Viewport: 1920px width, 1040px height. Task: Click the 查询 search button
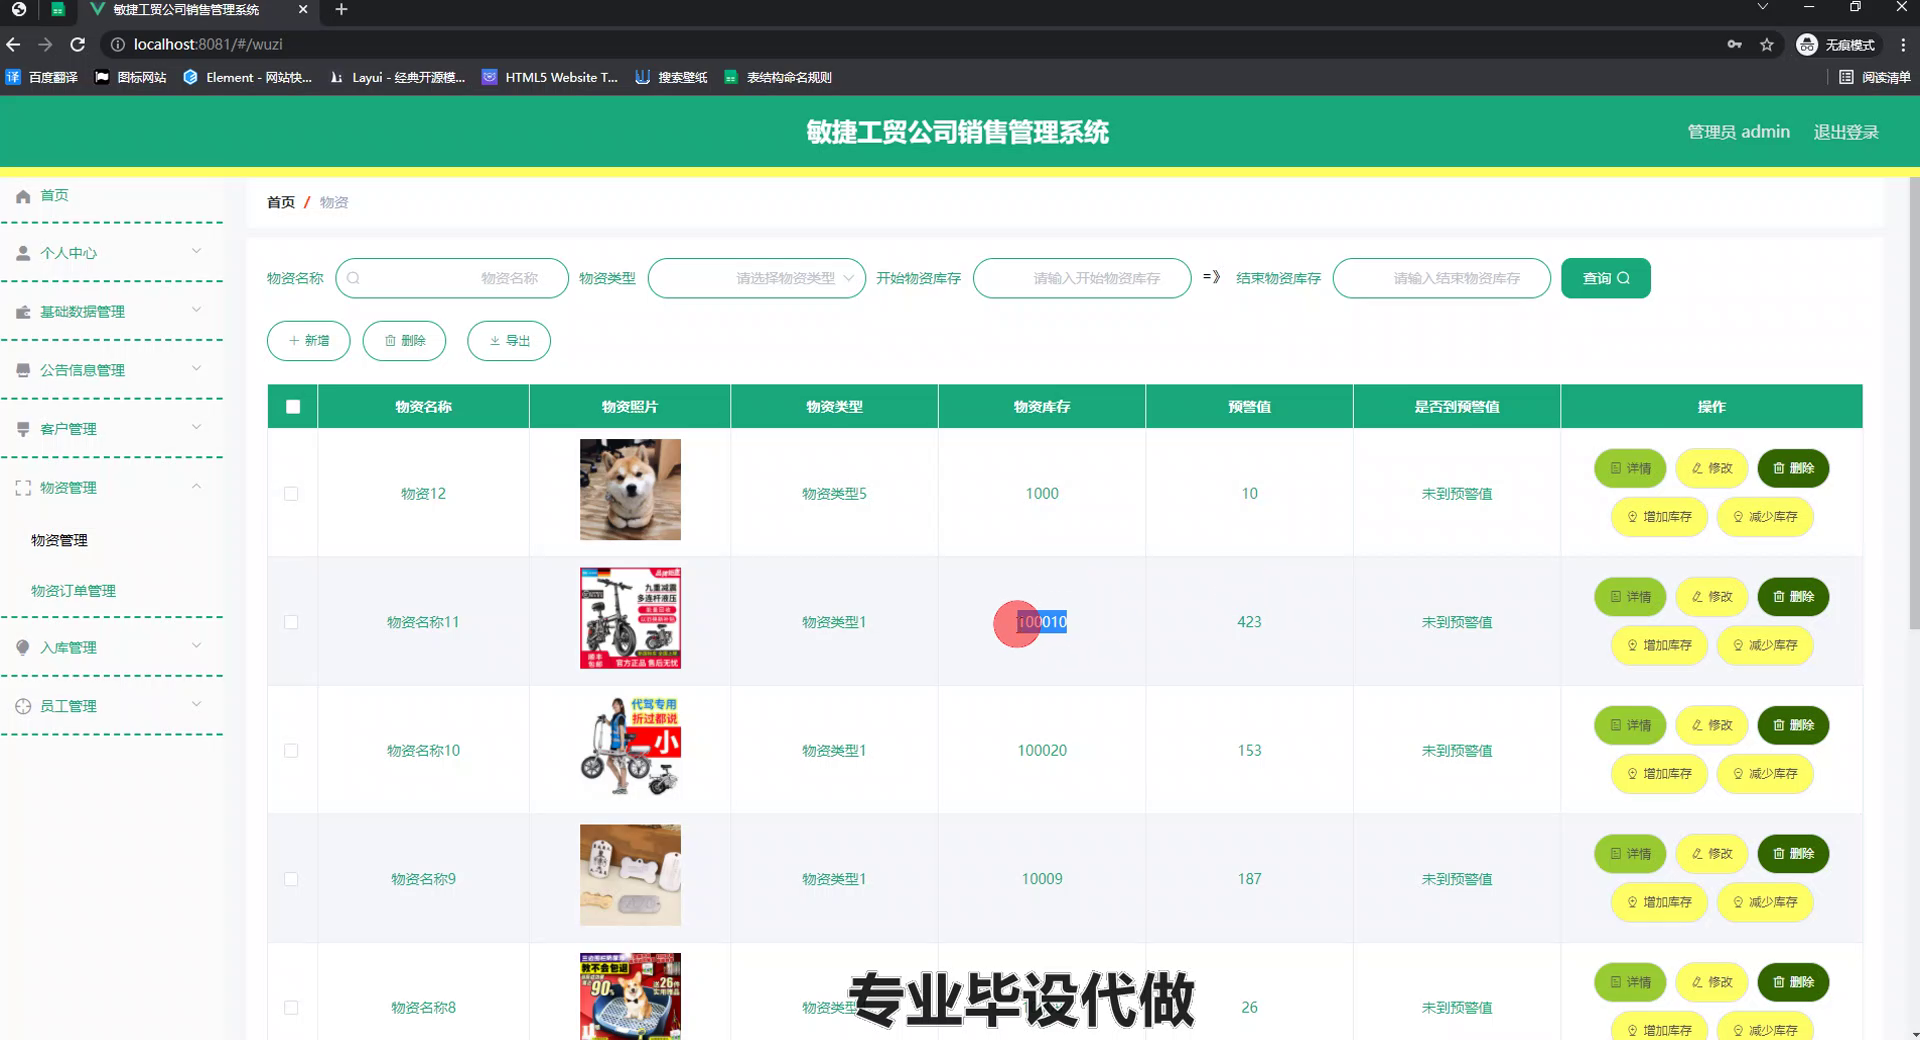point(1606,279)
